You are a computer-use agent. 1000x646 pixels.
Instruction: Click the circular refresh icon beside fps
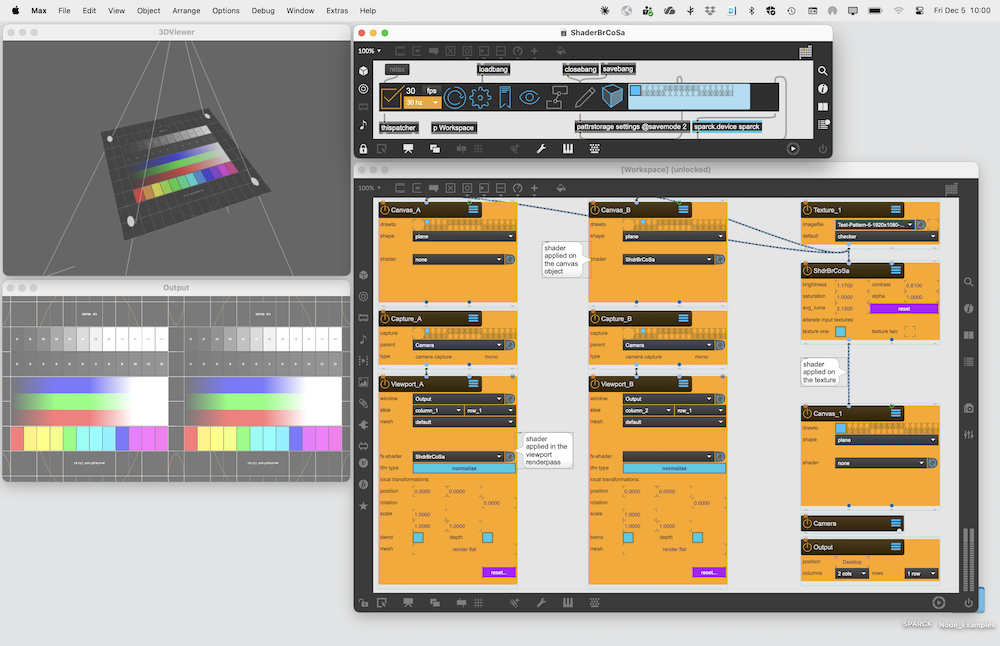(x=455, y=97)
